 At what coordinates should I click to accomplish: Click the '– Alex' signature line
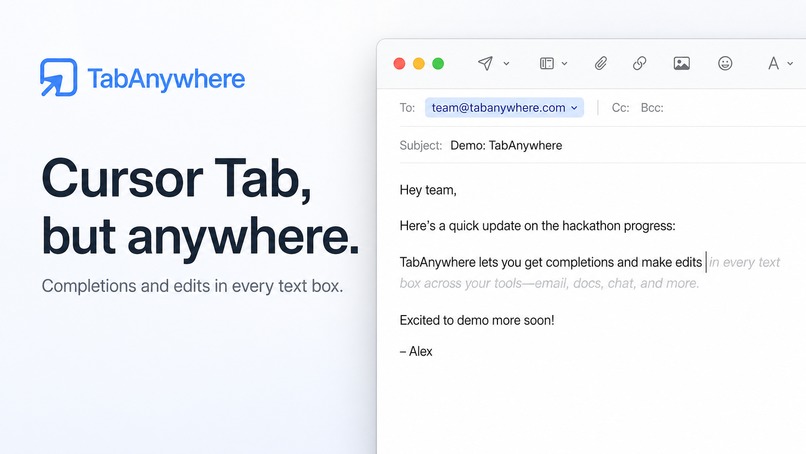pos(416,351)
